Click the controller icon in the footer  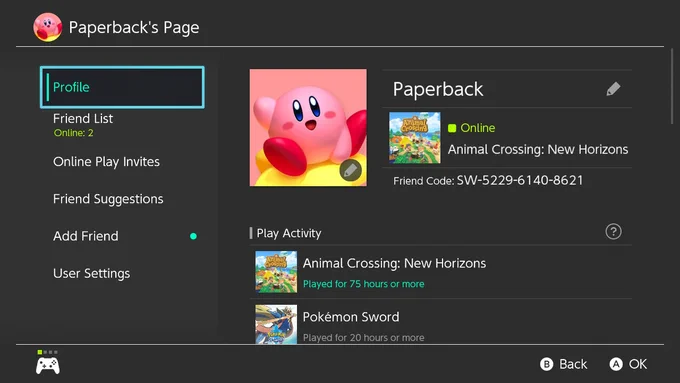point(48,366)
